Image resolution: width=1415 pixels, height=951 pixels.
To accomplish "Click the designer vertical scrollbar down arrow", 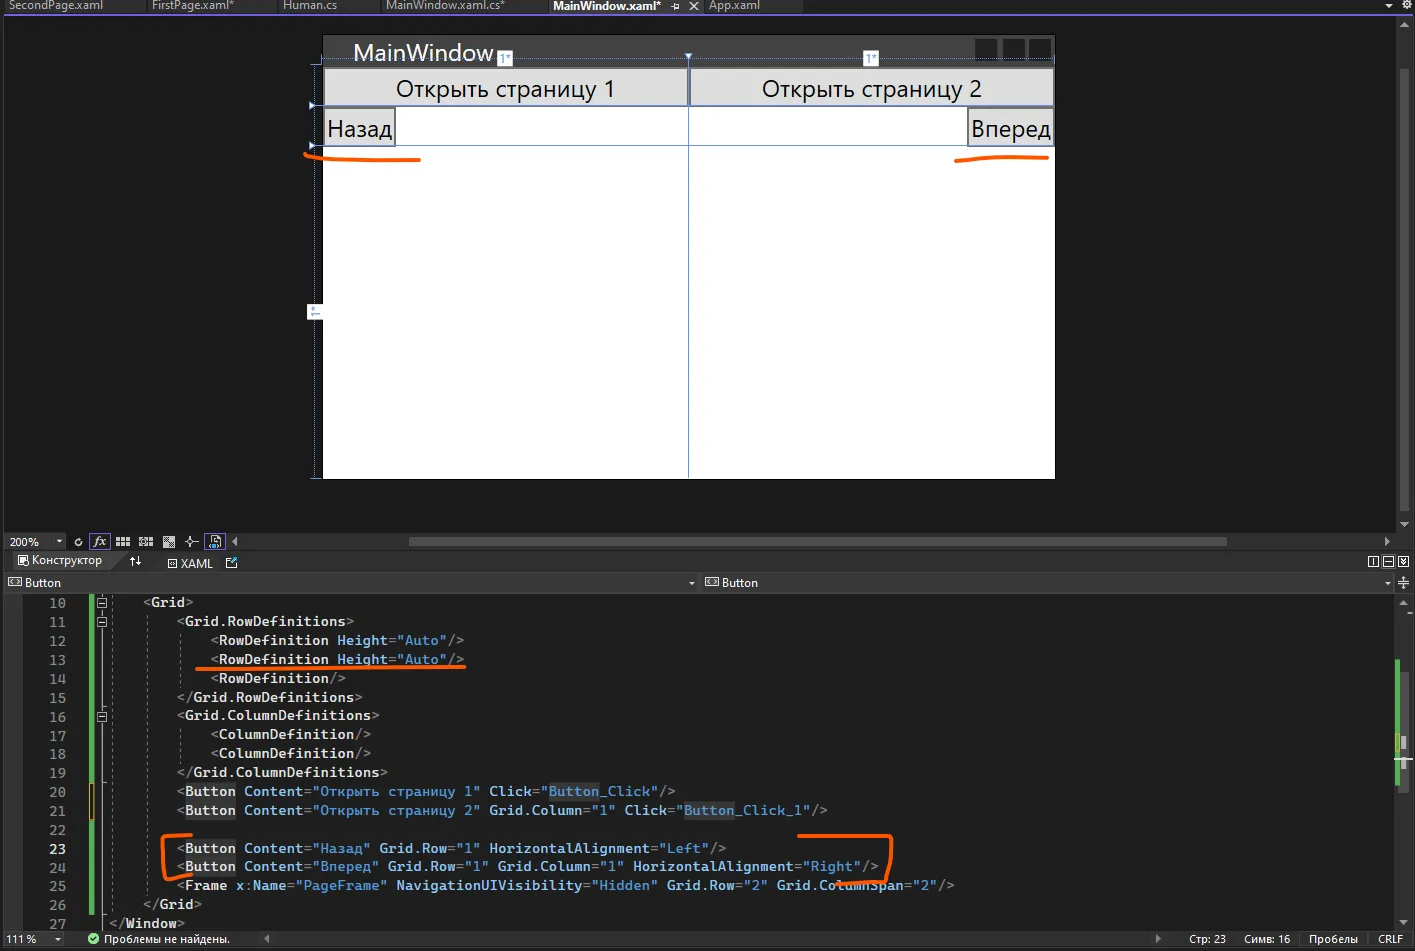I will (1405, 523).
